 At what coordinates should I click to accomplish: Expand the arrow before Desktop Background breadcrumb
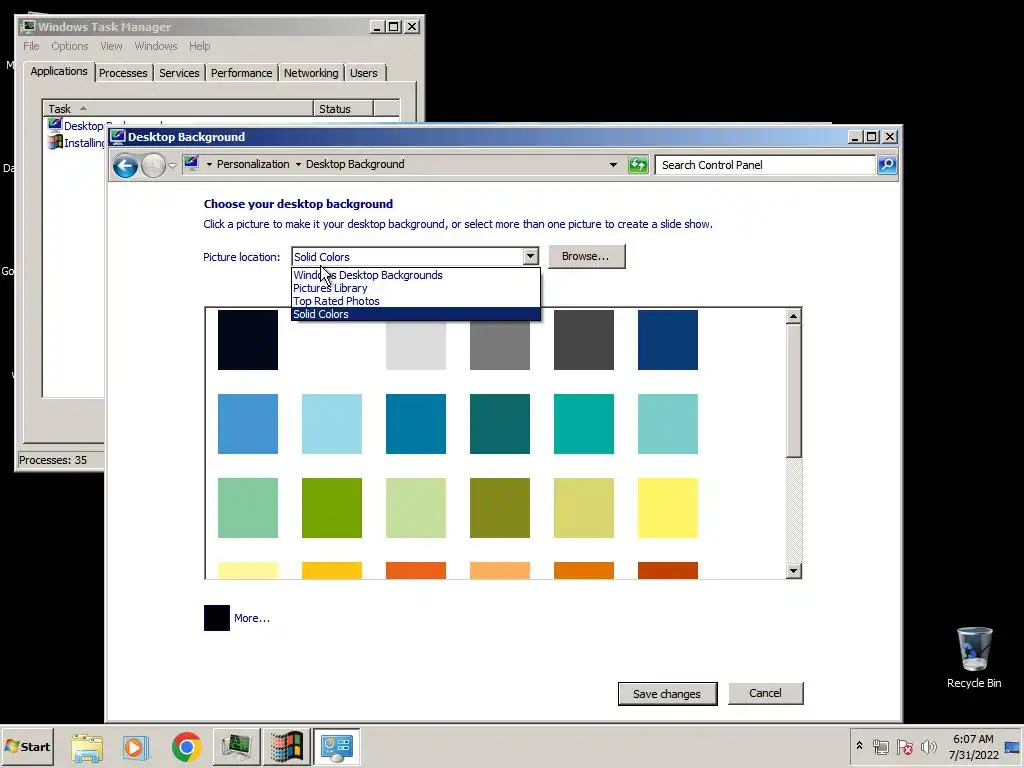click(x=298, y=165)
